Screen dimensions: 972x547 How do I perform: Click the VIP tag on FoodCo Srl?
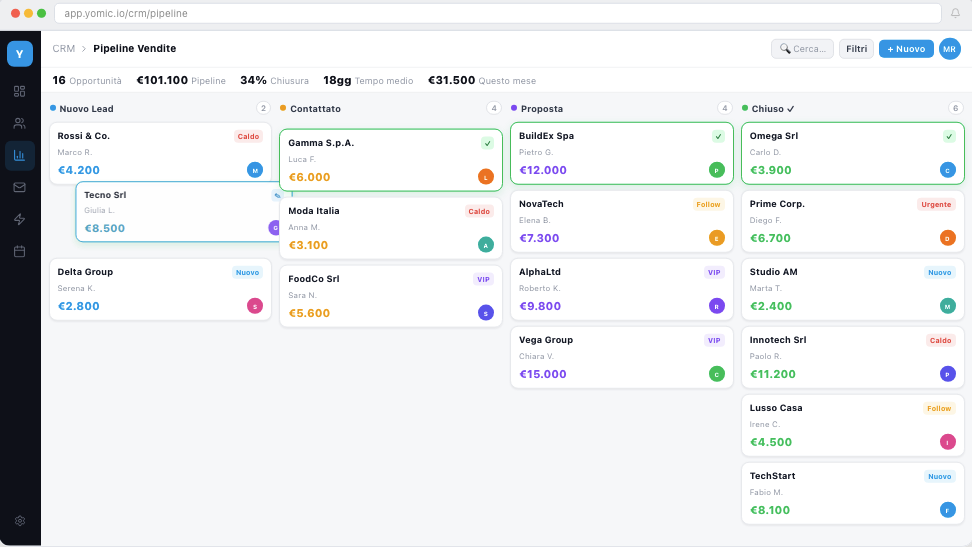(484, 279)
